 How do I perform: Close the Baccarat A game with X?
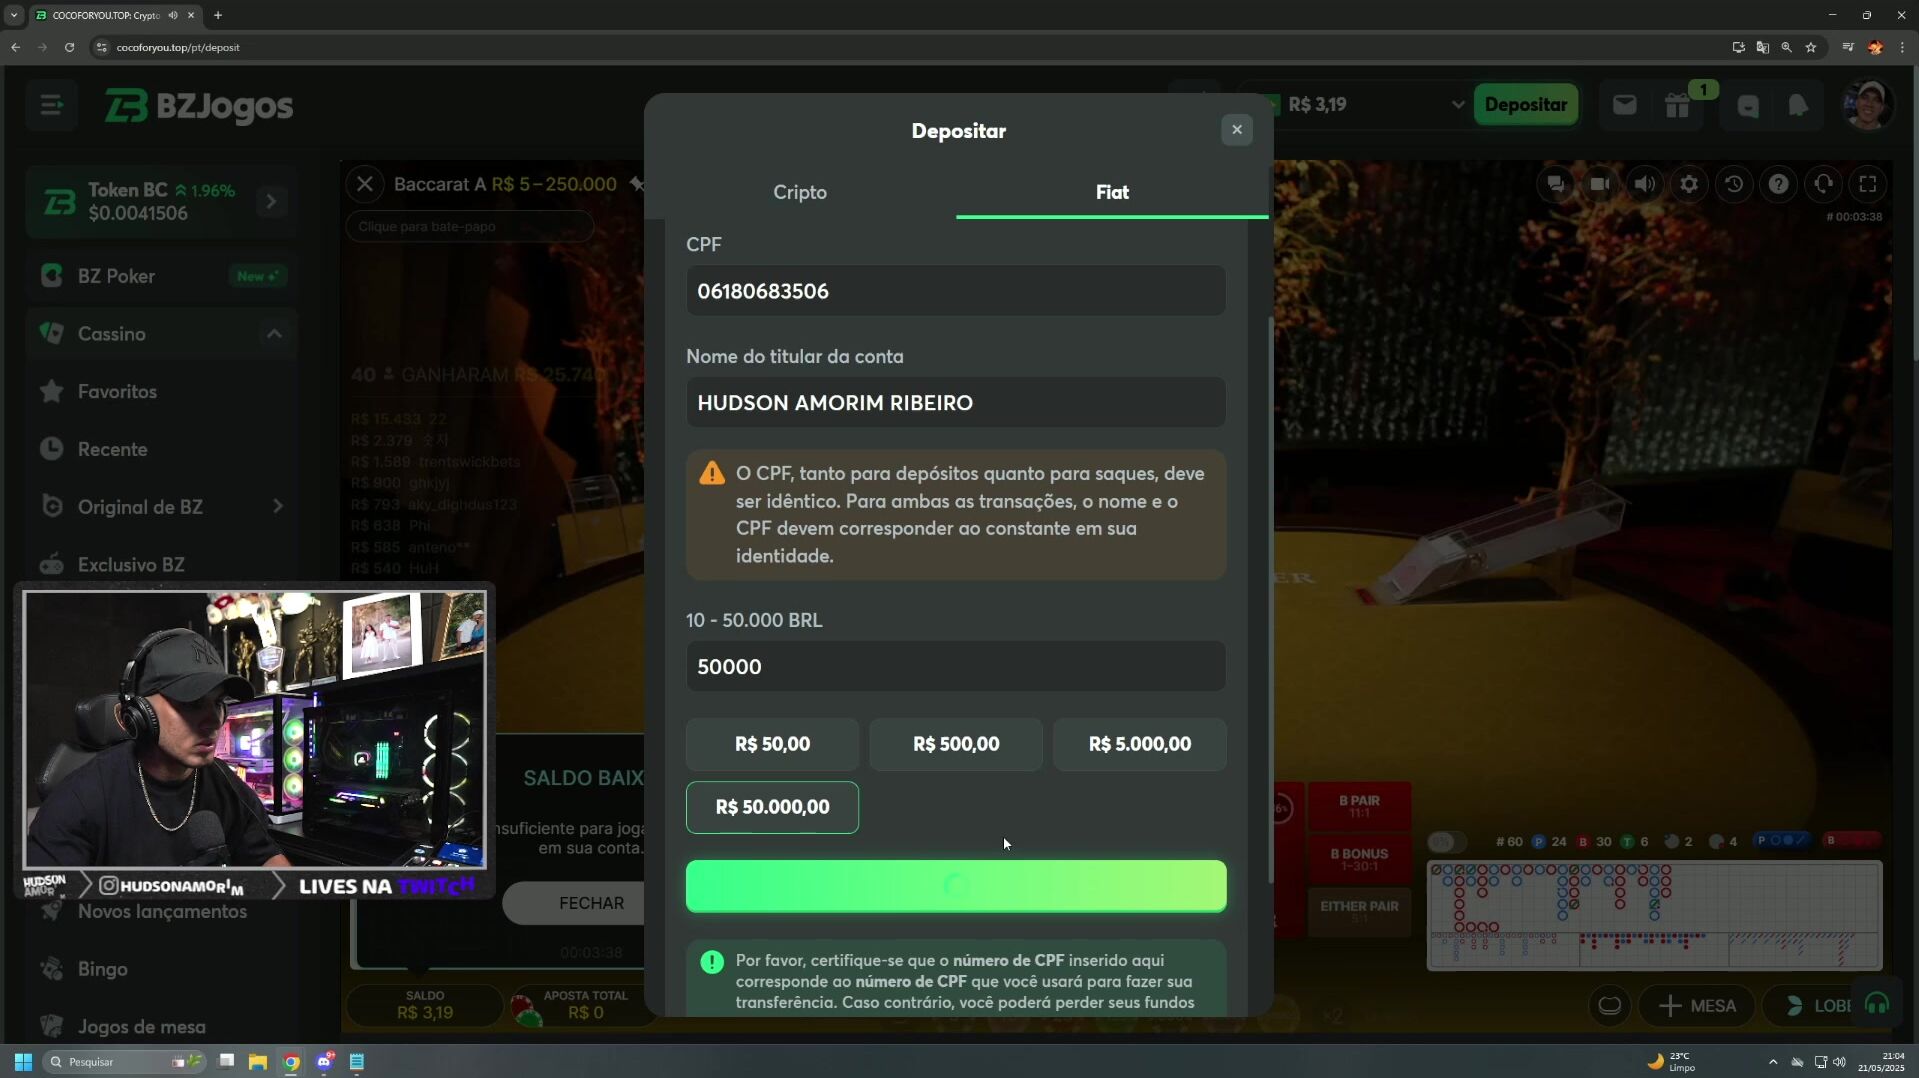point(365,184)
